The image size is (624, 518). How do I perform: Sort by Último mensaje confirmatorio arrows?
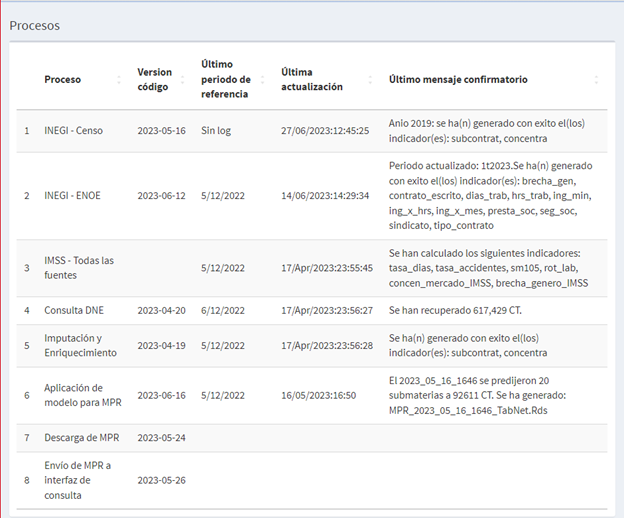click(596, 80)
